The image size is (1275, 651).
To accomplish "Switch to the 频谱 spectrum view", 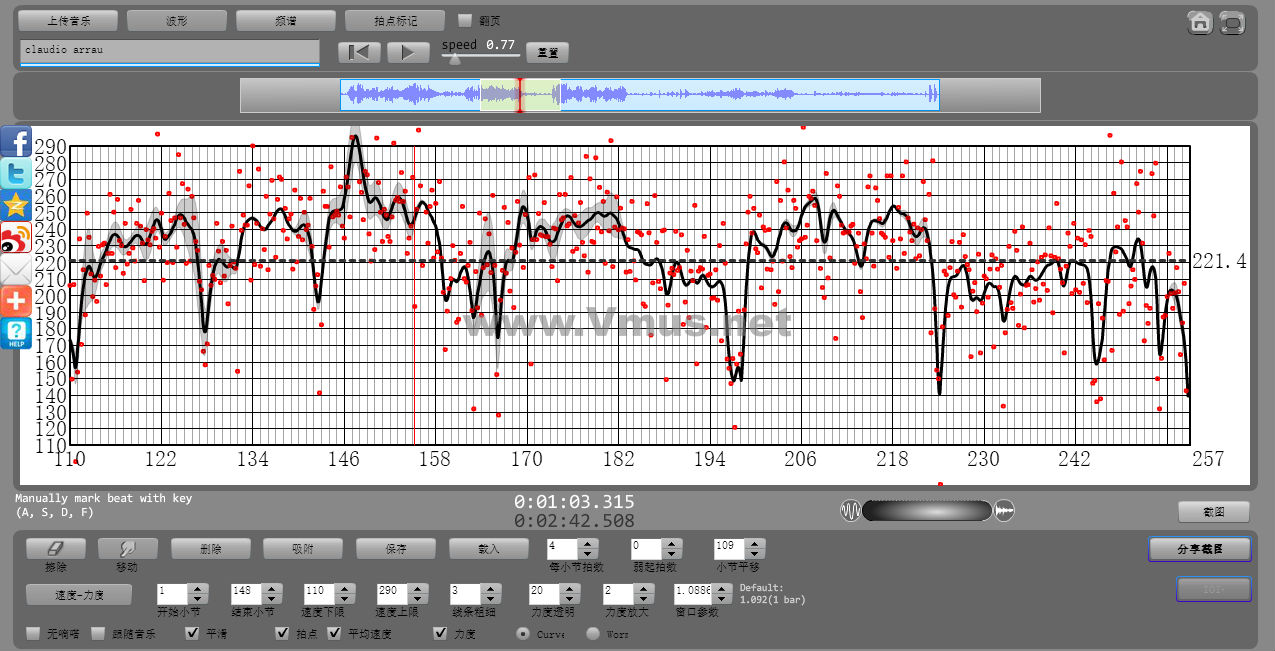I will 286,20.
